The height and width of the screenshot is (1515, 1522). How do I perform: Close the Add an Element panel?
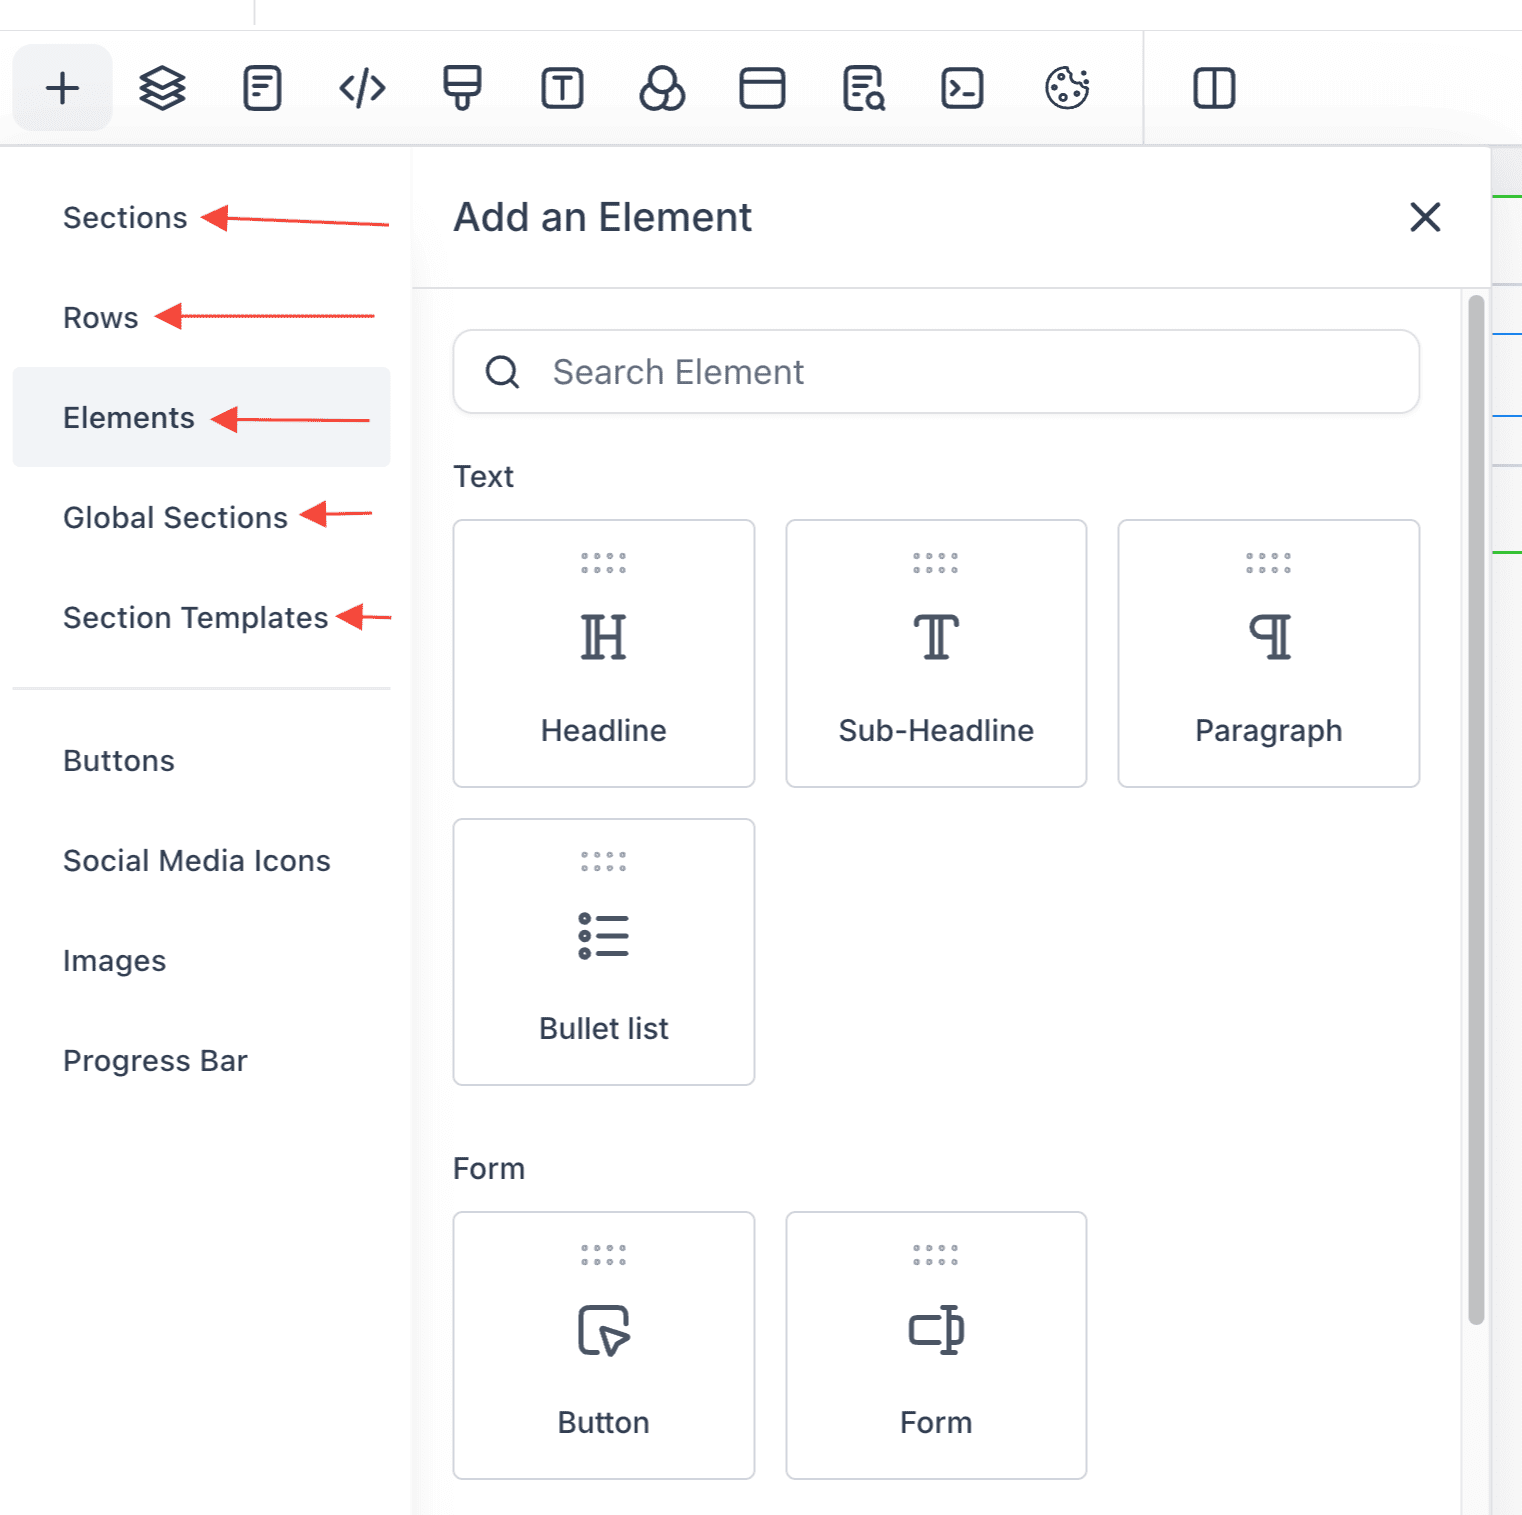point(1425,217)
